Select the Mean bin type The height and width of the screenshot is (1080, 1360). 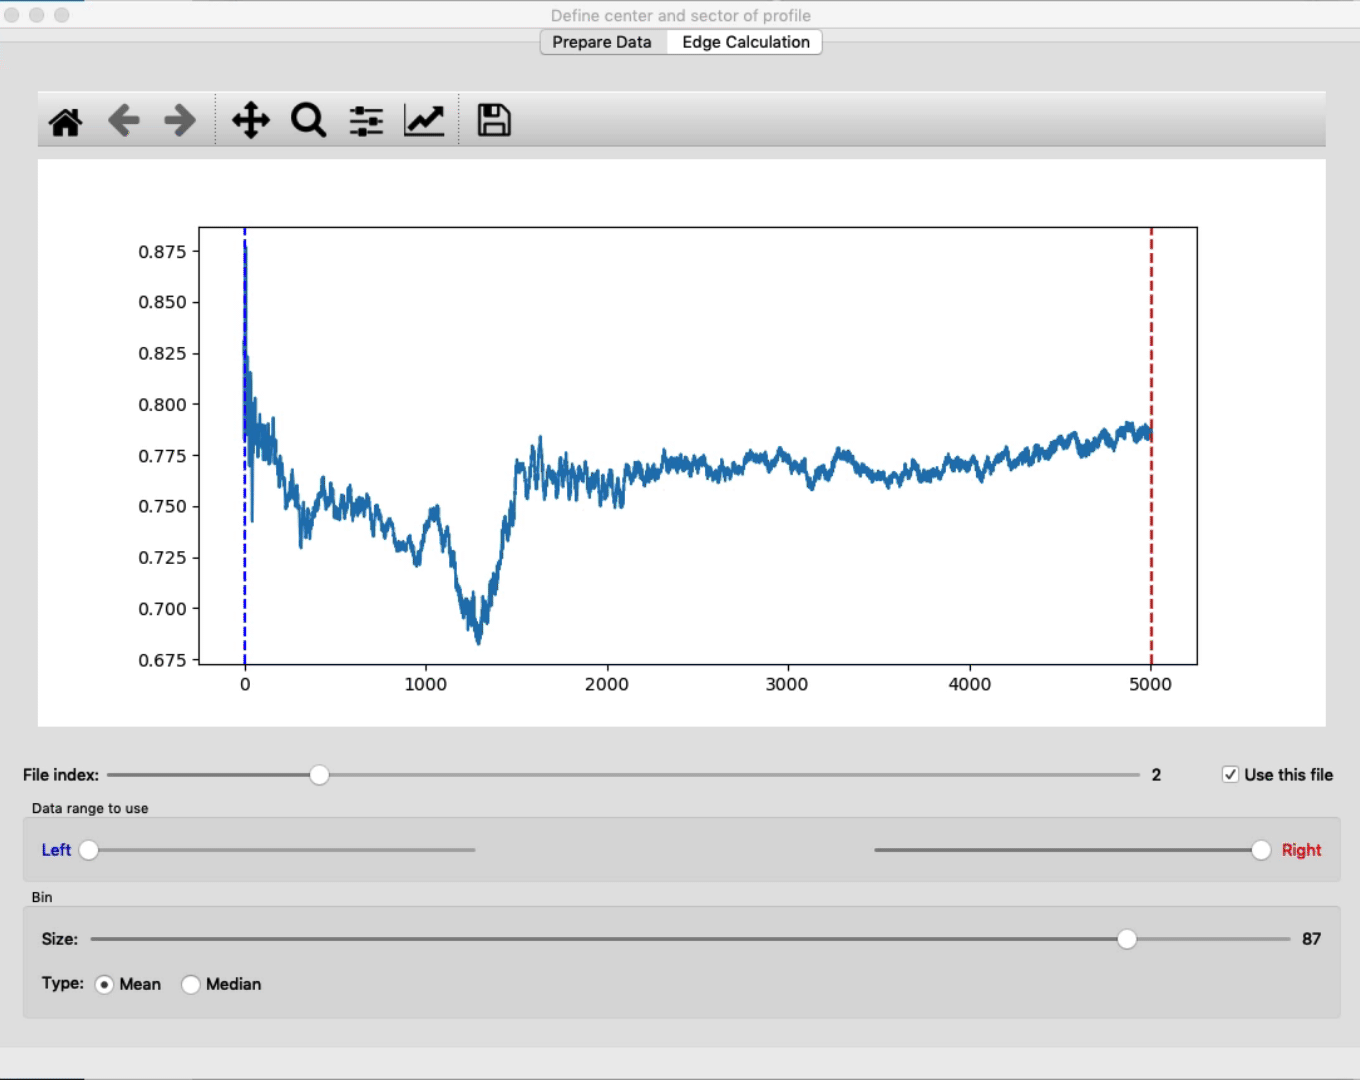(x=105, y=985)
